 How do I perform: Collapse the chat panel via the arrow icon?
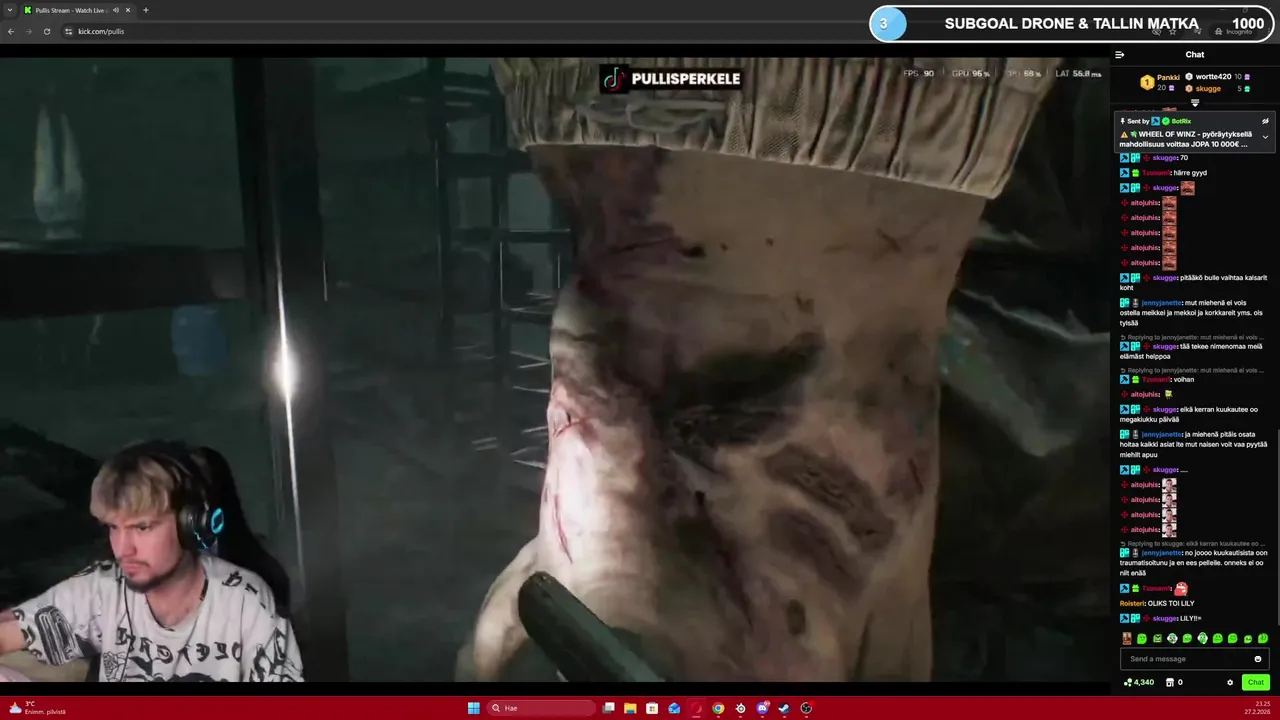pyautogui.click(x=1119, y=55)
